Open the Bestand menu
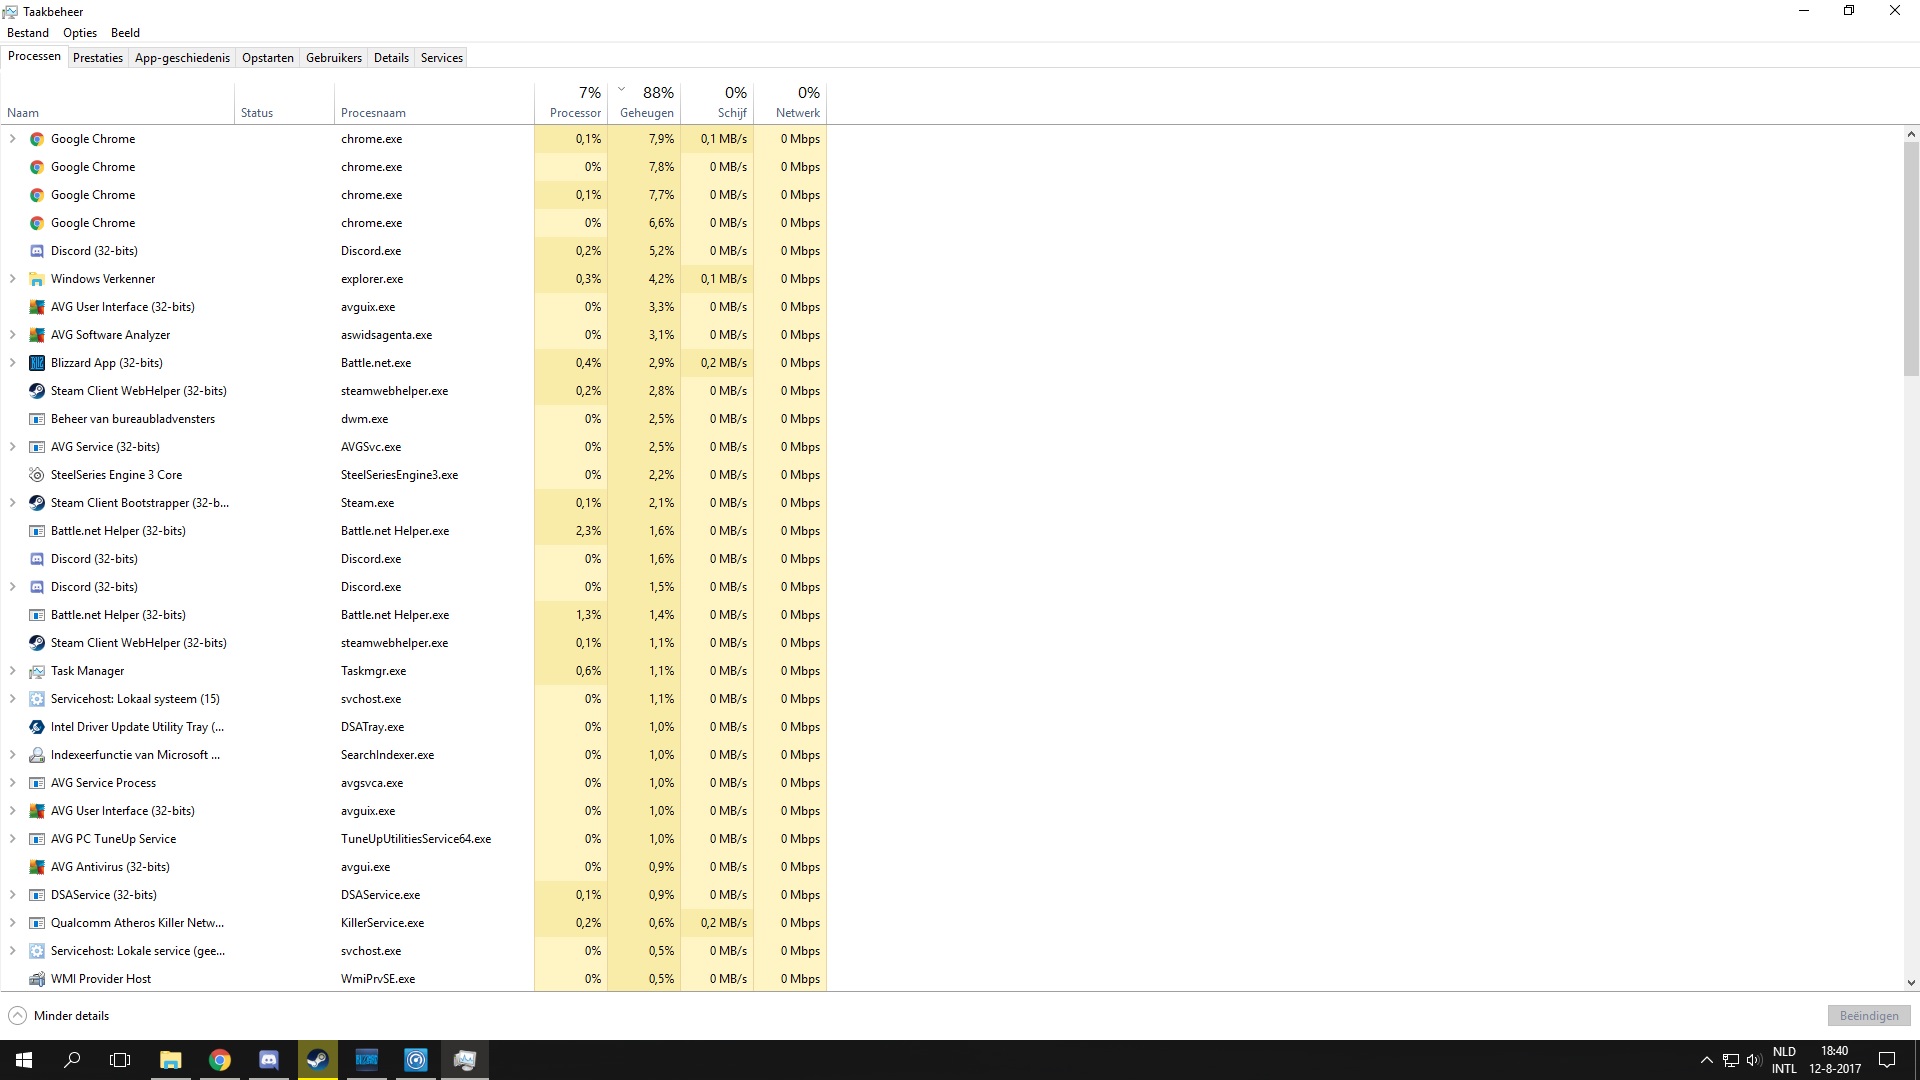The width and height of the screenshot is (1920, 1080). (x=28, y=33)
